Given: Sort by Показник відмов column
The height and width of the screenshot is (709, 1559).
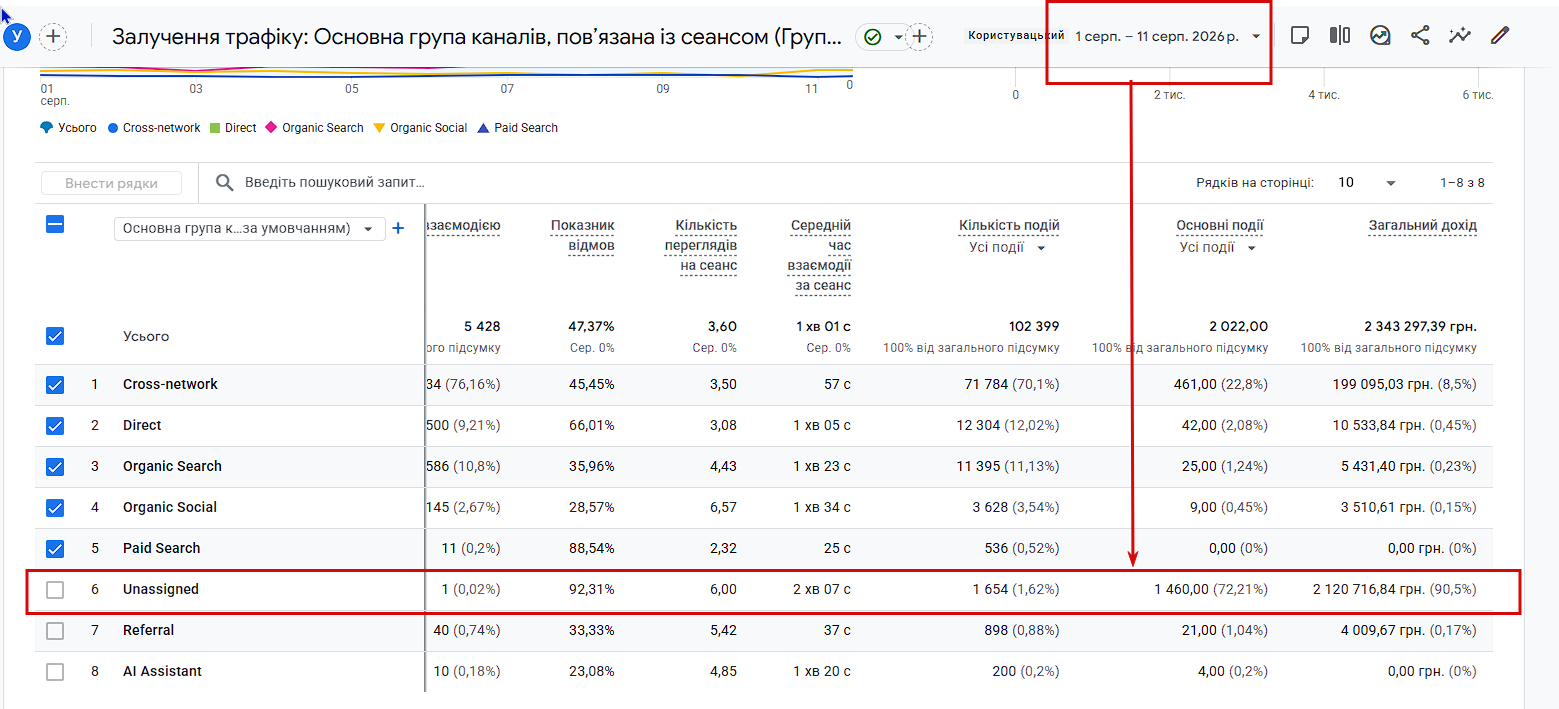Looking at the screenshot, I should coord(582,235).
